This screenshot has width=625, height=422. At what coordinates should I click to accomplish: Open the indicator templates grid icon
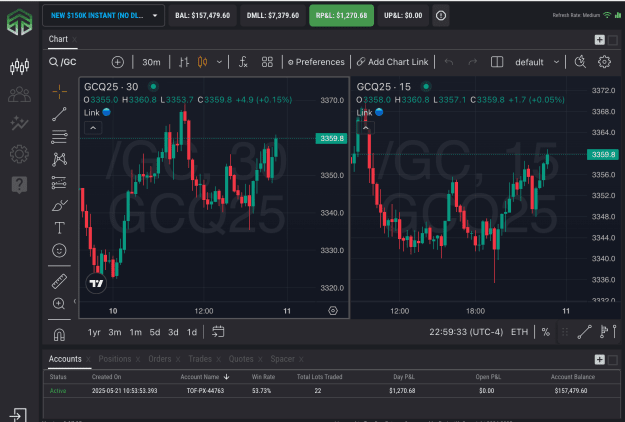[x=267, y=62]
